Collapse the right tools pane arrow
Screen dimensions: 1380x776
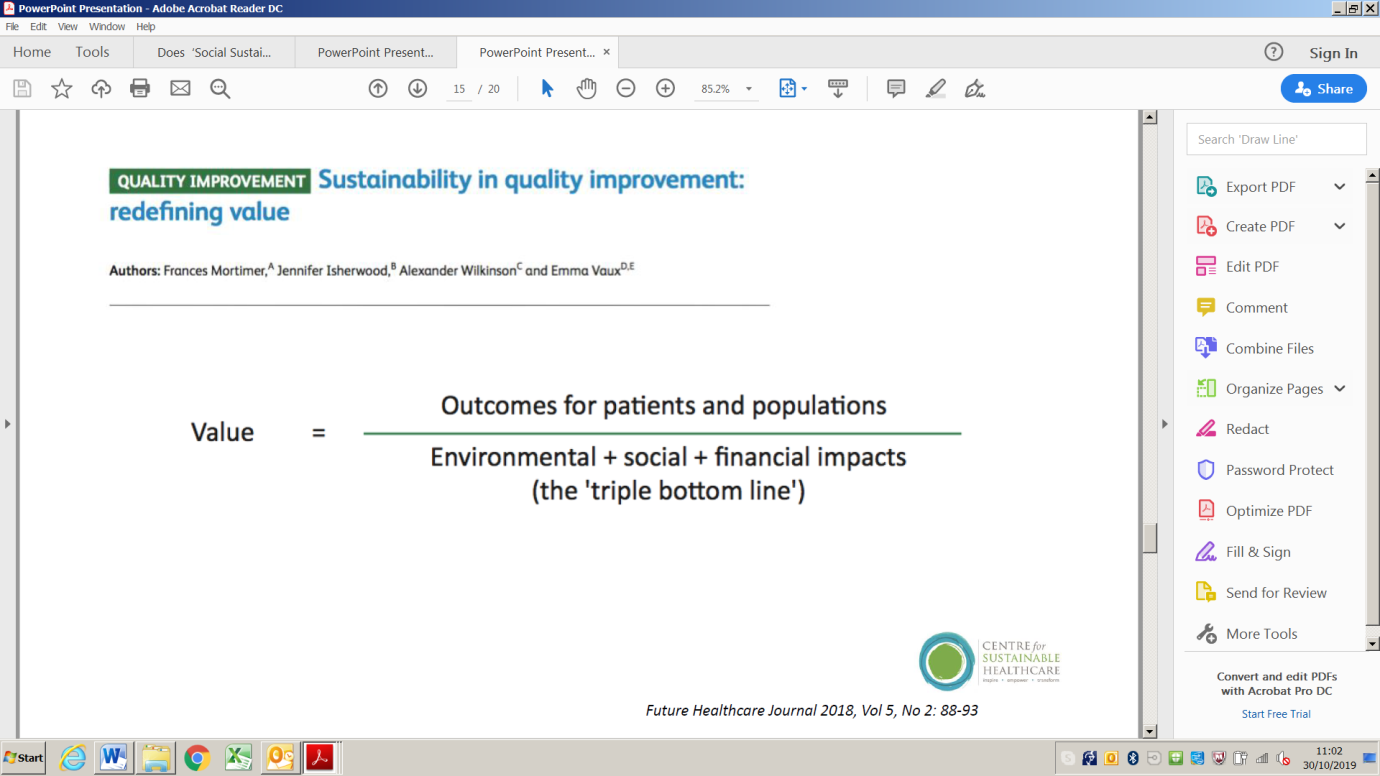click(x=1164, y=424)
